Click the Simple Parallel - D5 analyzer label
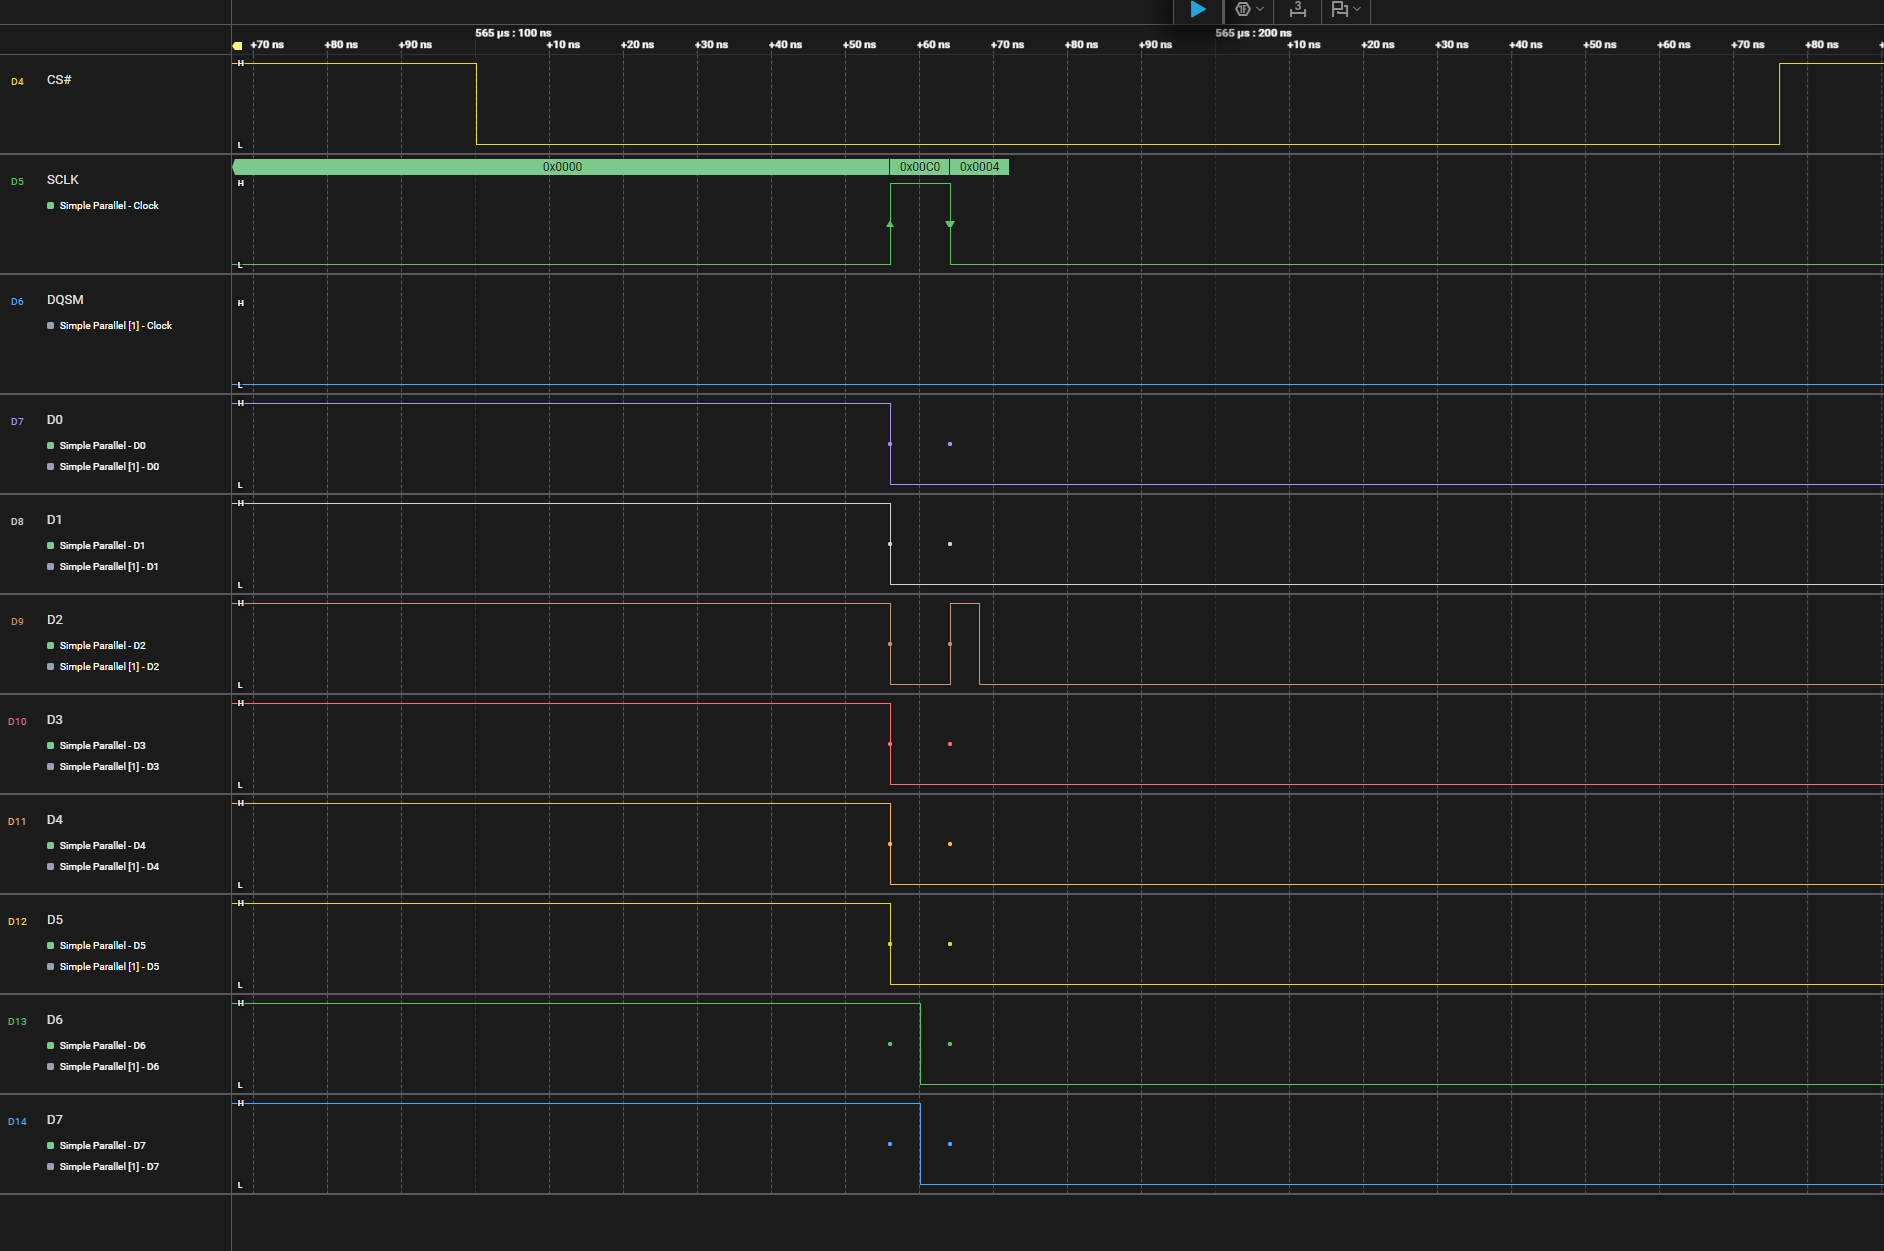The height and width of the screenshot is (1251, 1884). (x=102, y=946)
